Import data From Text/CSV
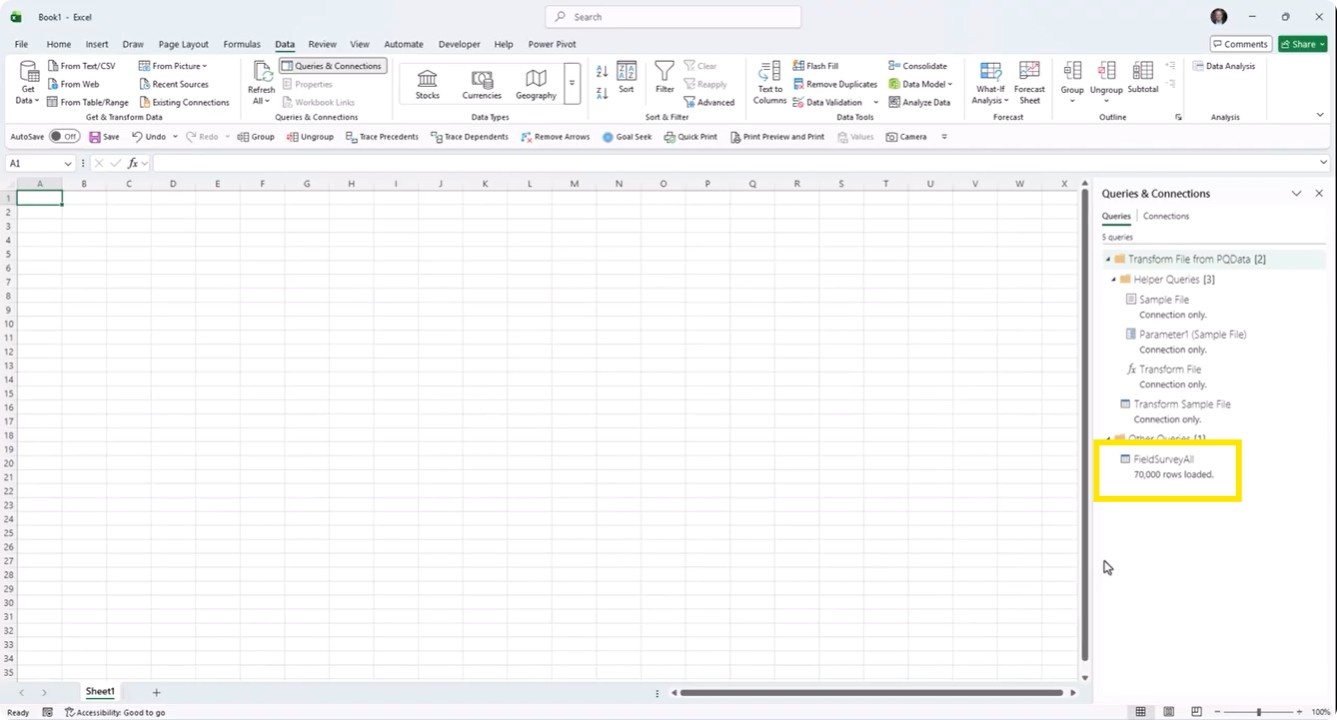 coord(81,66)
